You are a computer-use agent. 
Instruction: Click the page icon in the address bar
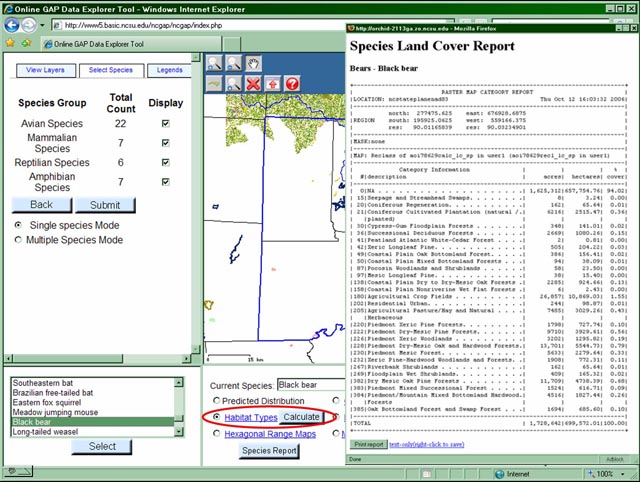click(58, 25)
